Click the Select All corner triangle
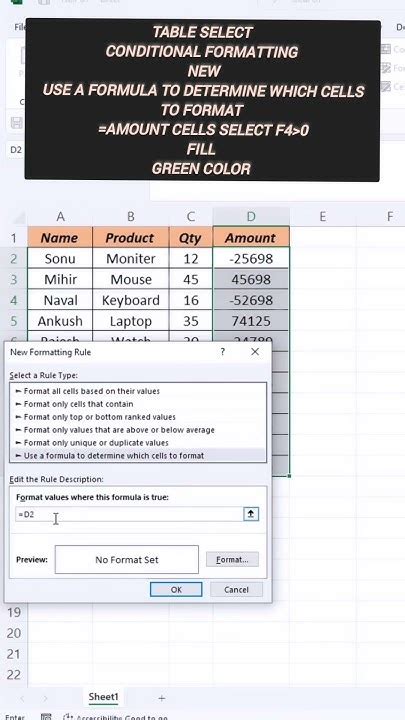Image resolution: width=405 pixels, height=720 pixels. click(x=17, y=217)
